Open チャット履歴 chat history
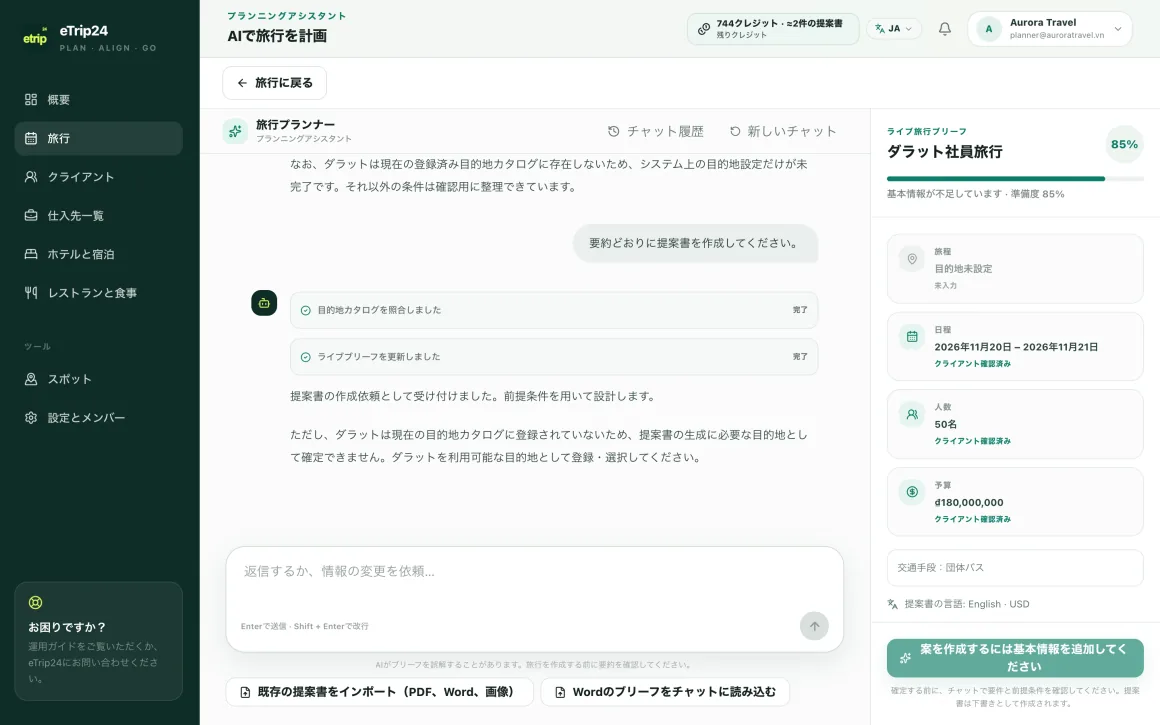The image size is (1160, 725). tap(655, 131)
